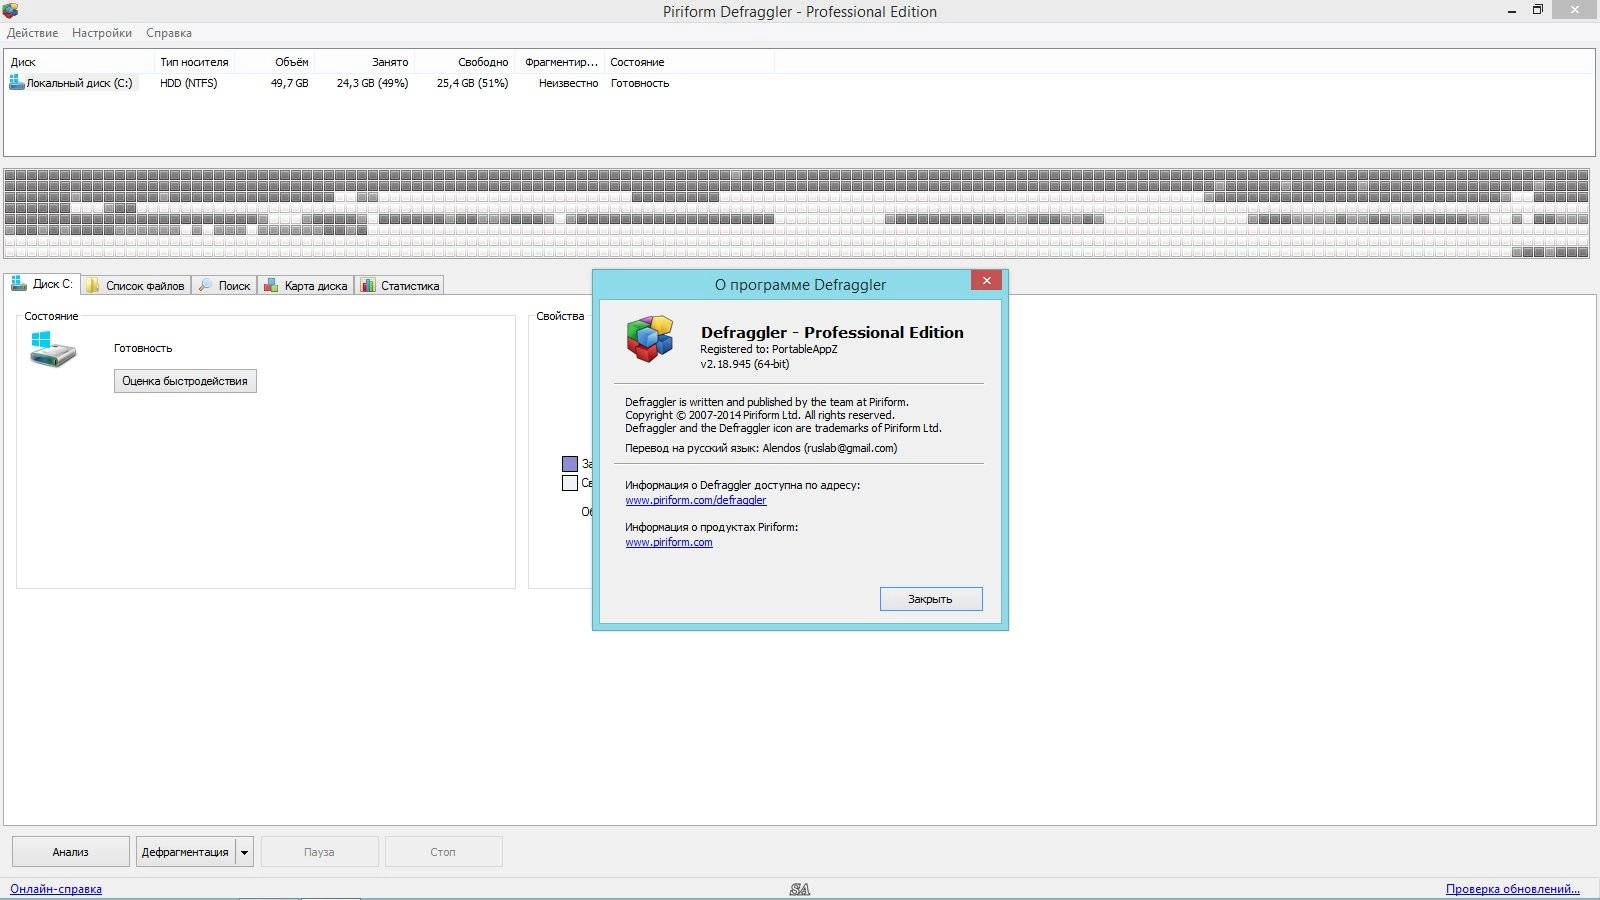Click the Пауза button

point(319,852)
